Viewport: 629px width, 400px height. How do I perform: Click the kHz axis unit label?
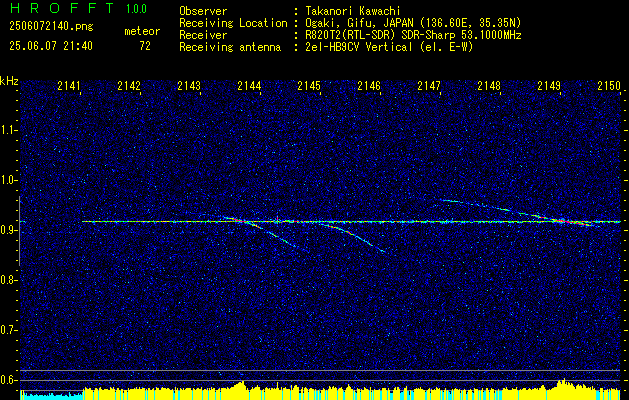click(10, 81)
